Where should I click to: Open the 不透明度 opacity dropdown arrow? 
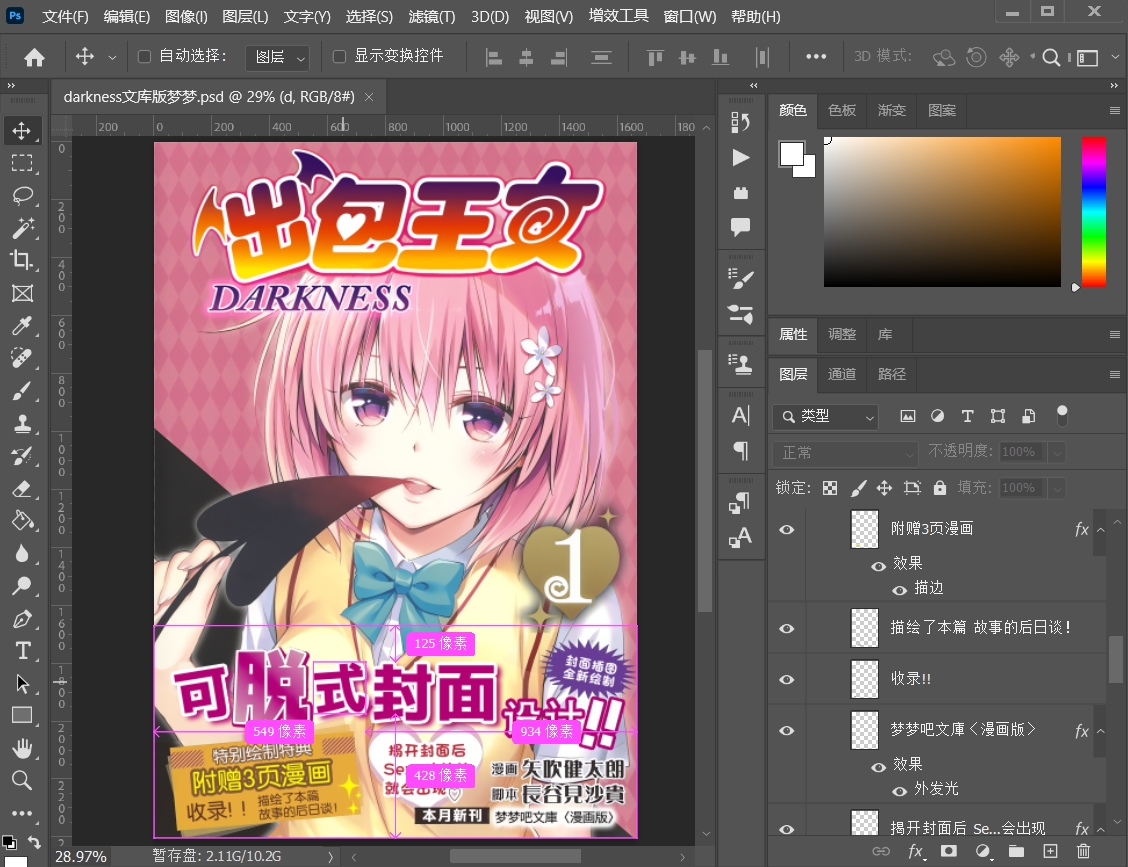click(1057, 453)
